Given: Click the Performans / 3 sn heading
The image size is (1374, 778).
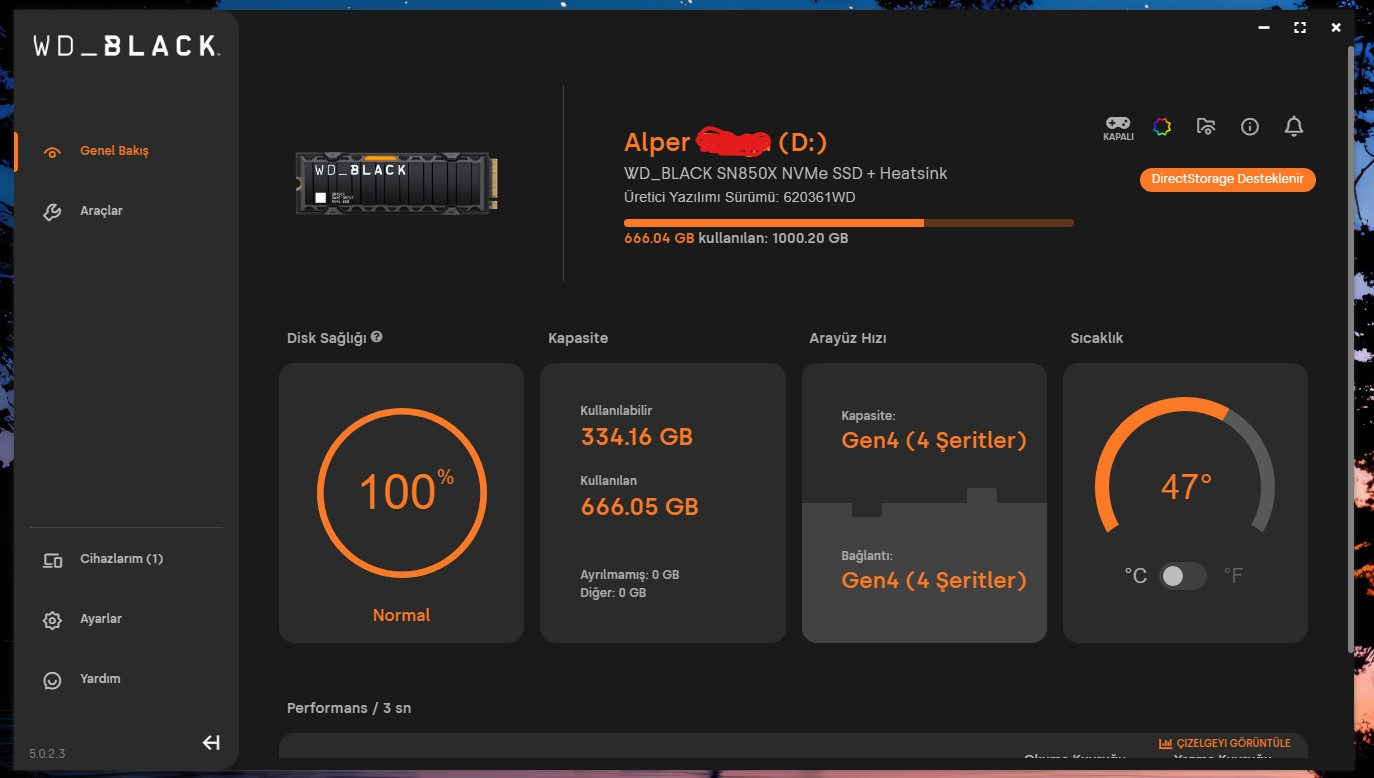Looking at the screenshot, I should pyautogui.click(x=349, y=708).
